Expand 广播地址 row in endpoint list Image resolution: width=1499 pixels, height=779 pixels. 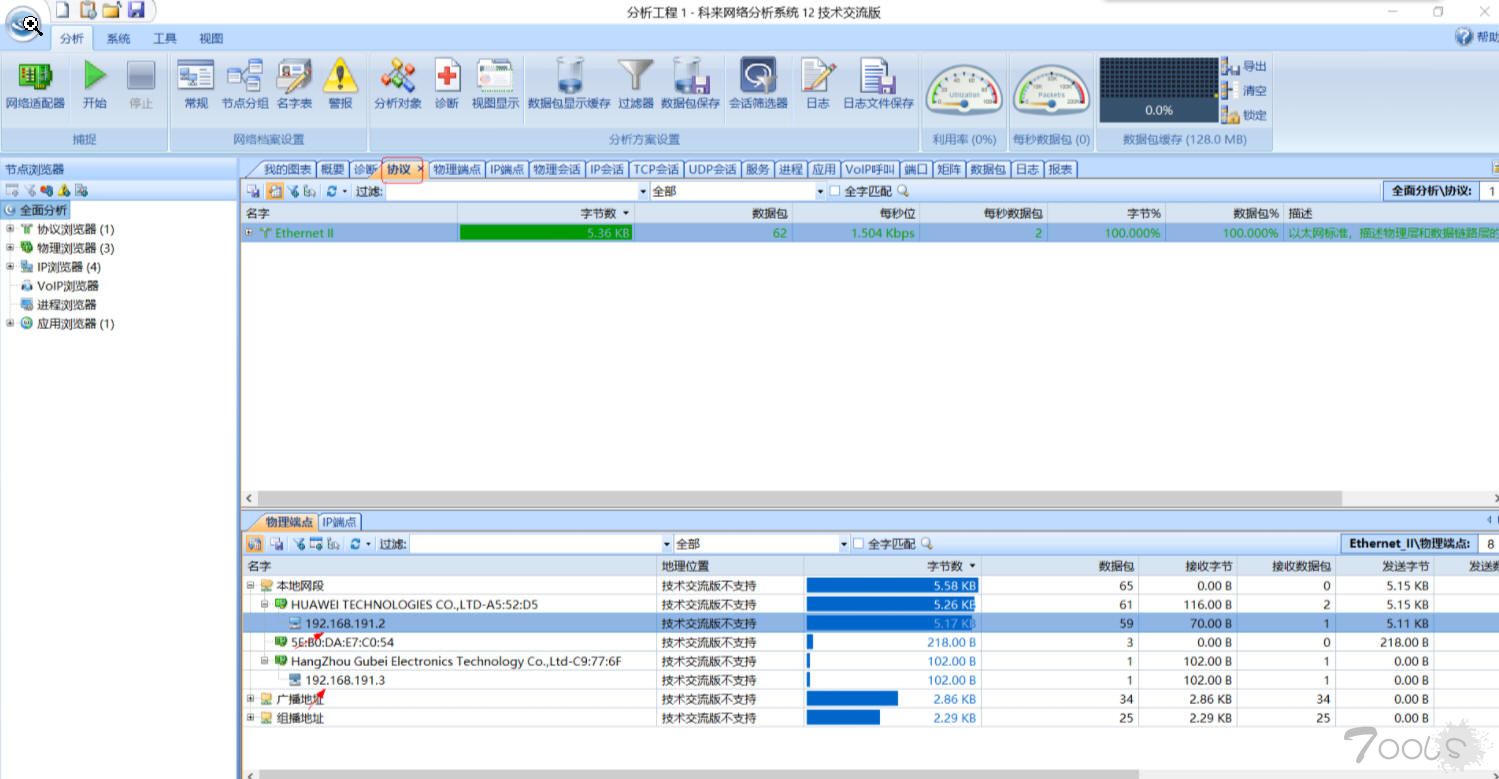click(x=251, y=699)
